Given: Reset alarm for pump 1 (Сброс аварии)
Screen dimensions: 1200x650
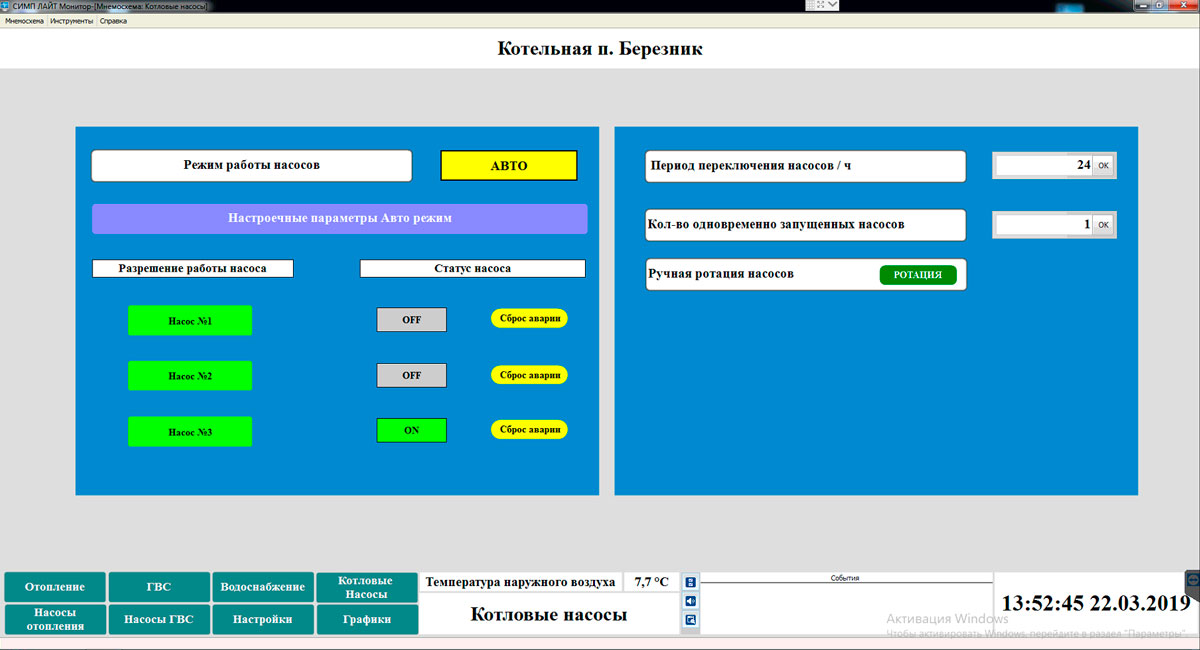Looking at the screenshot, I should click(x=529, y=319).
